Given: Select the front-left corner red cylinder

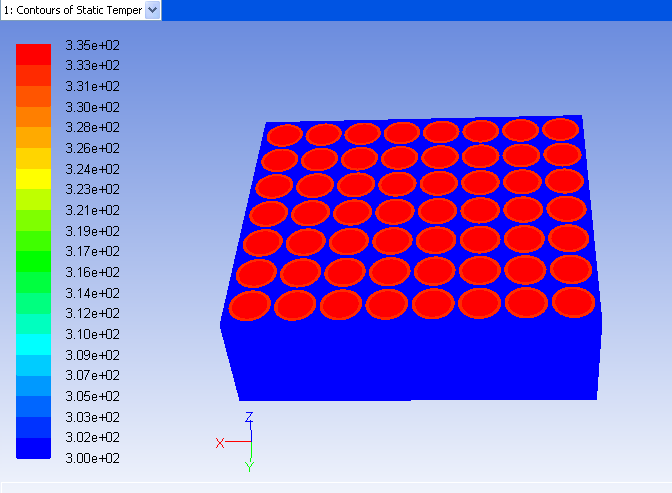Looking at the screenshot, I should 250,305.
